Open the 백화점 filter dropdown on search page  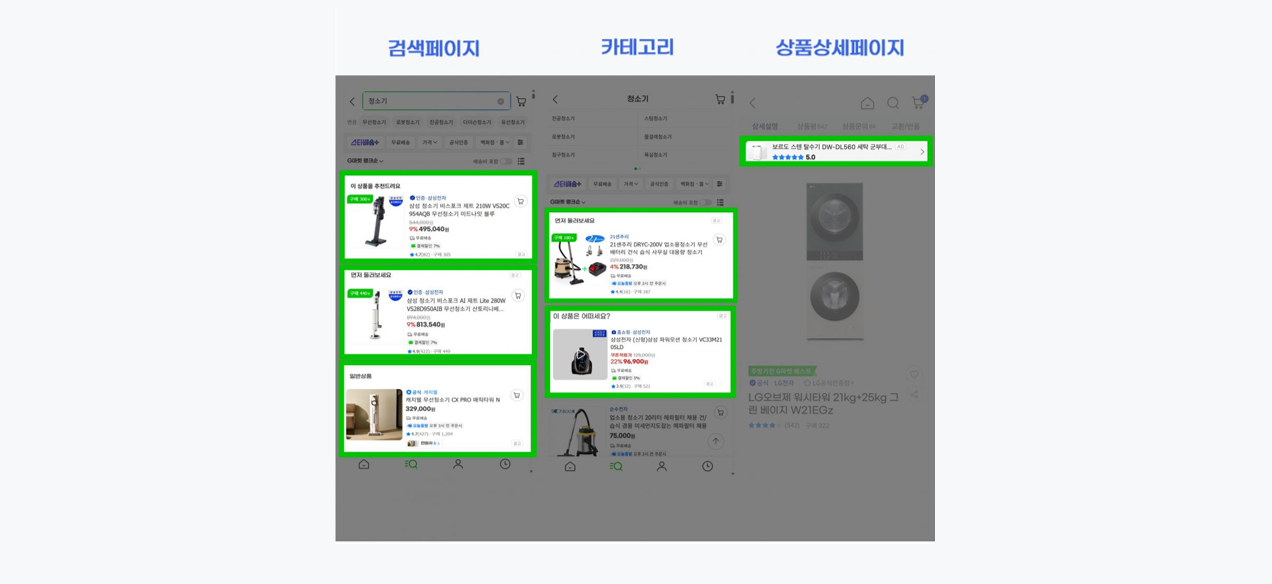tap(494, 142)
